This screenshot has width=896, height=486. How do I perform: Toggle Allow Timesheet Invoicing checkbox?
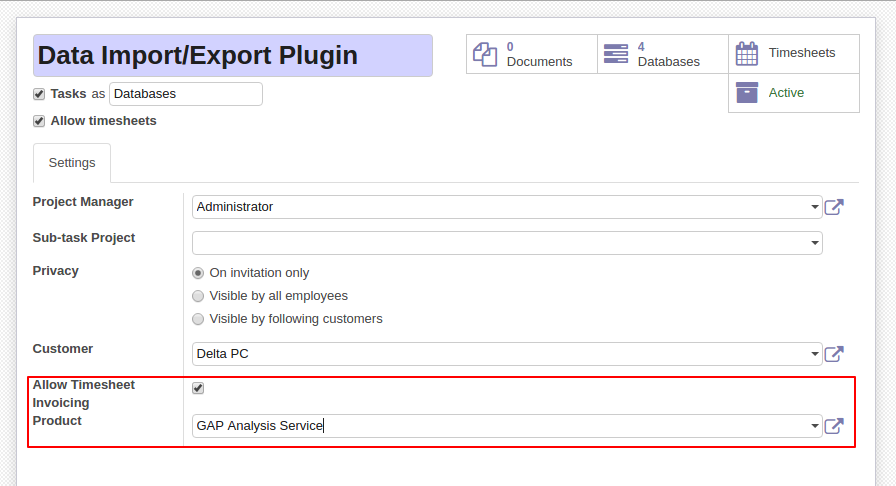[198, 388]
